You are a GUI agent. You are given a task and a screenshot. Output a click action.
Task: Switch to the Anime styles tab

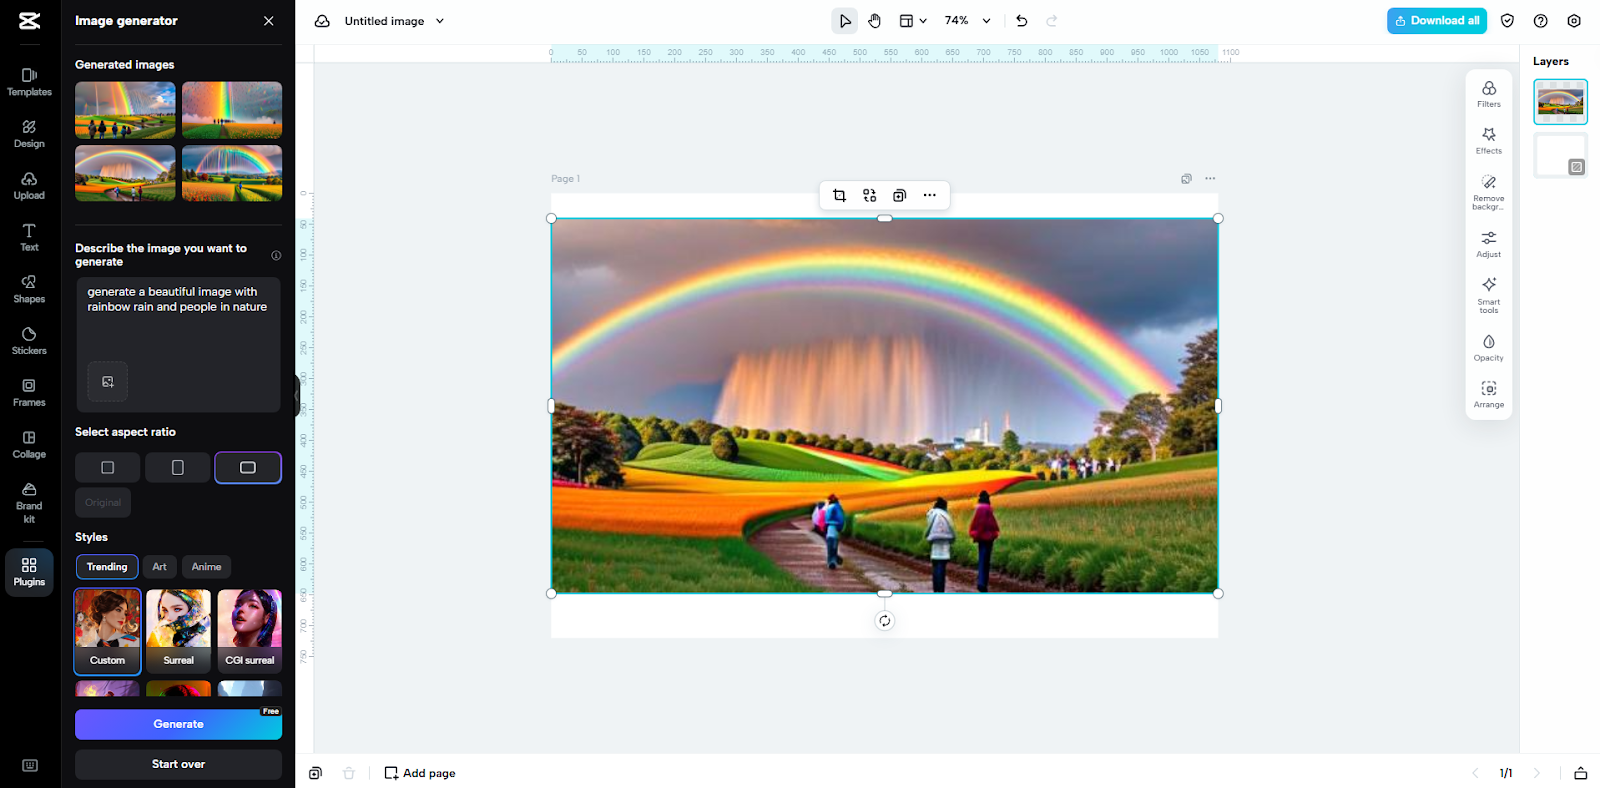[206, 567]
